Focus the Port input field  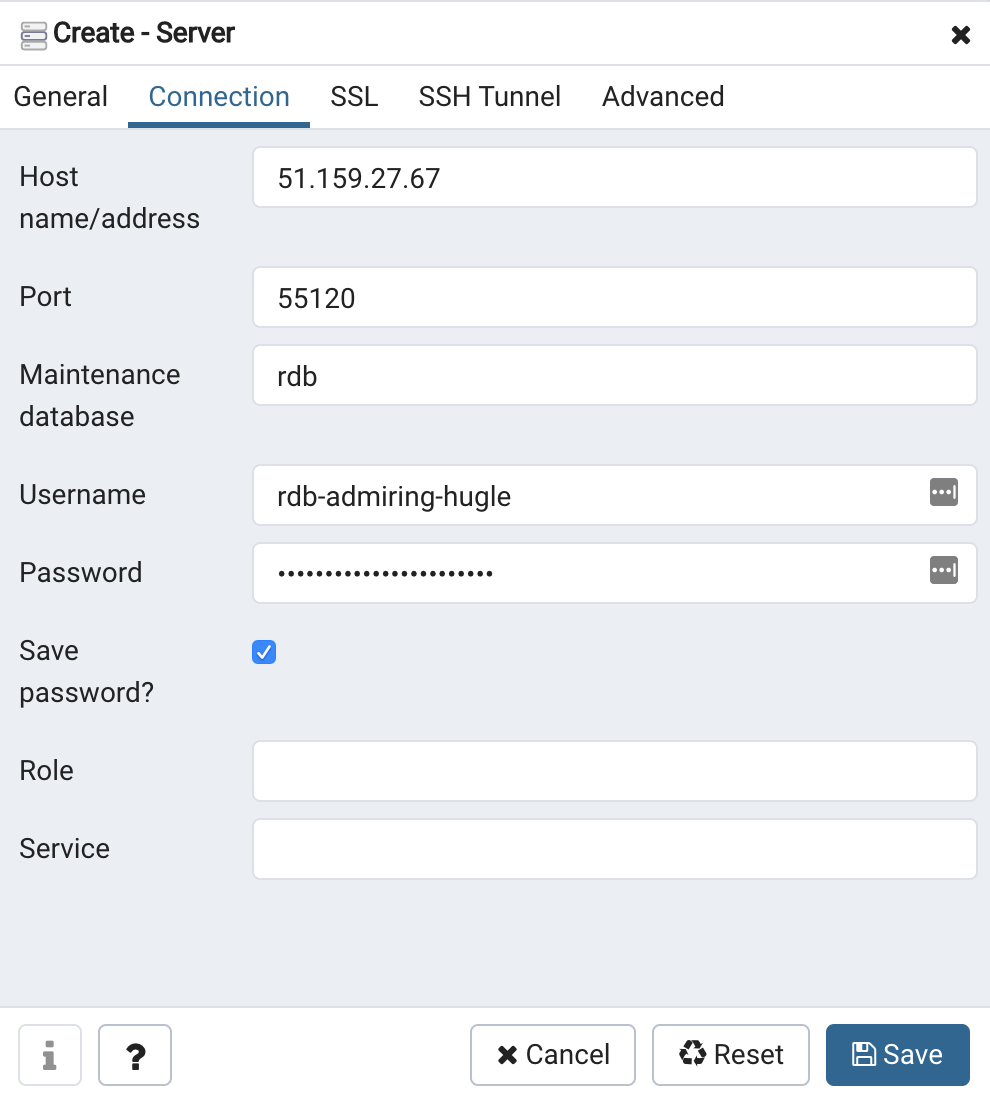point(614,297)
